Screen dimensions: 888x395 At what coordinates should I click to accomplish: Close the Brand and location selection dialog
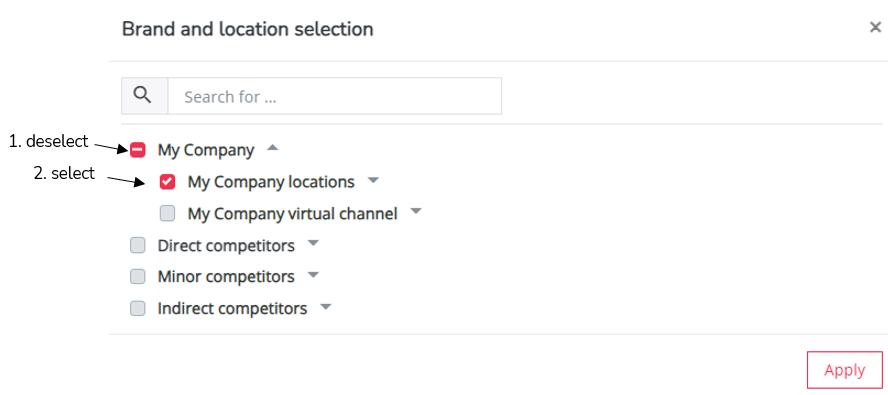(876, 27)
